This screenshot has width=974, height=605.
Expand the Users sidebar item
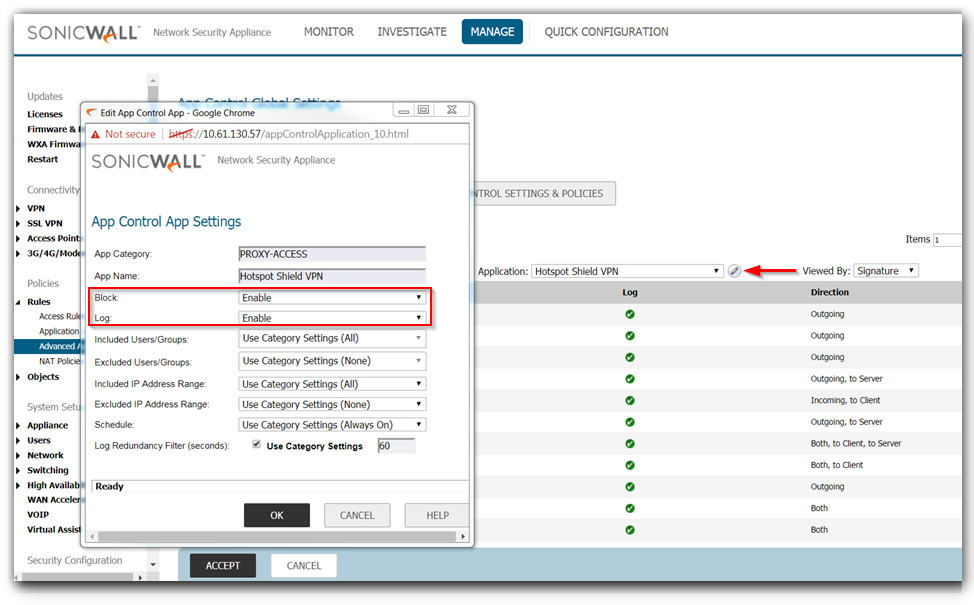(18, 440)
